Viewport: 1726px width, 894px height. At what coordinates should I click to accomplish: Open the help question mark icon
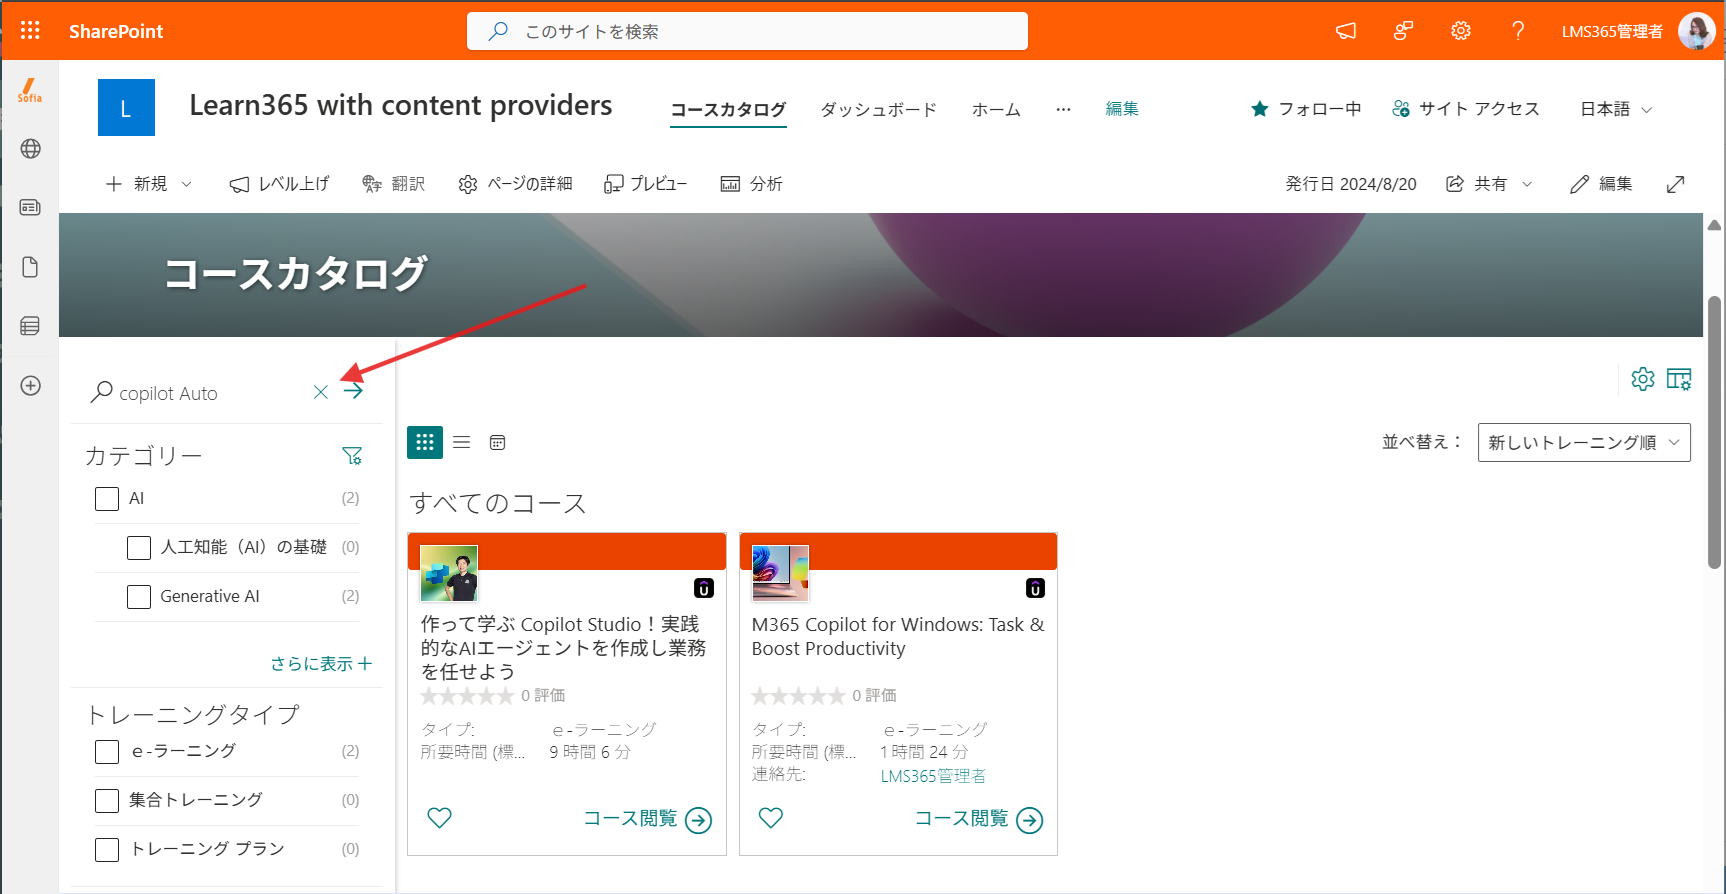pyautogui.click(x=1518, y=31)
